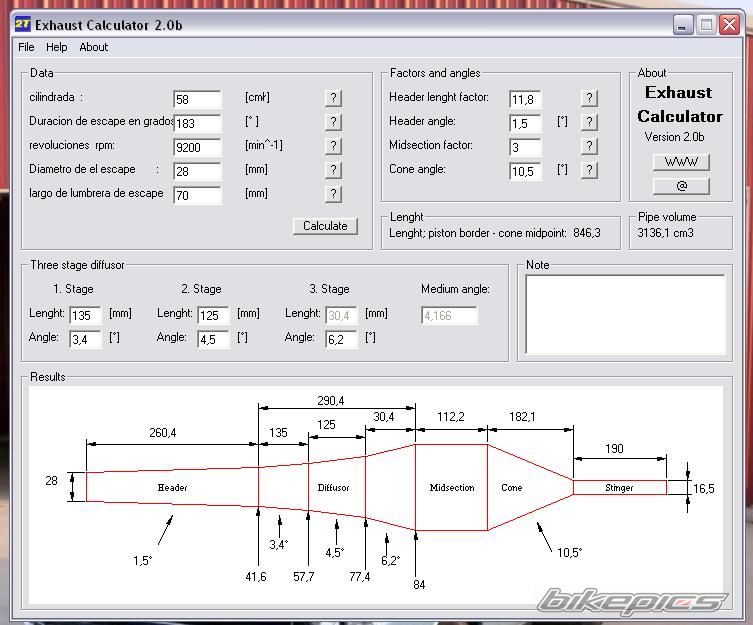Click the 1. Stage Lenght field

click(x=85, y=315)
